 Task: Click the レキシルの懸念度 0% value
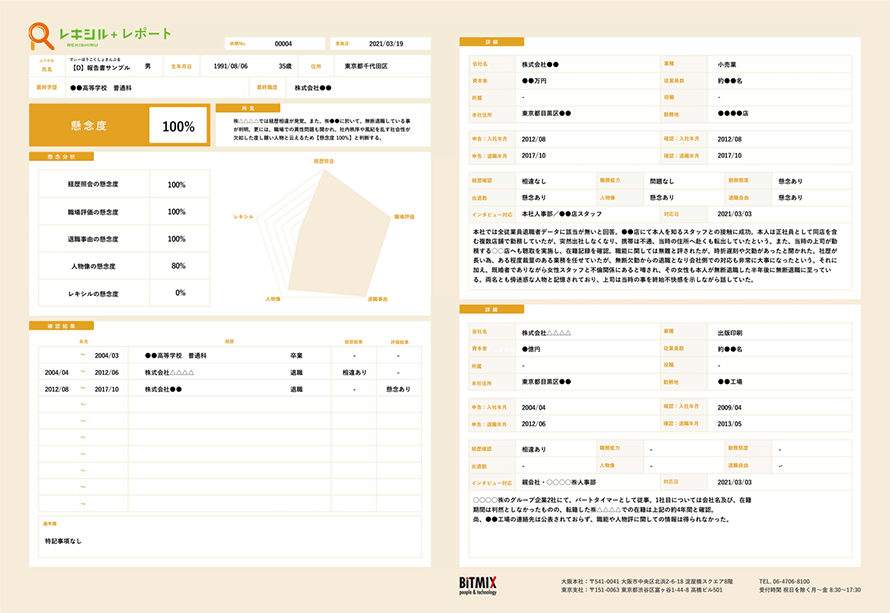(x=179, y=293)
